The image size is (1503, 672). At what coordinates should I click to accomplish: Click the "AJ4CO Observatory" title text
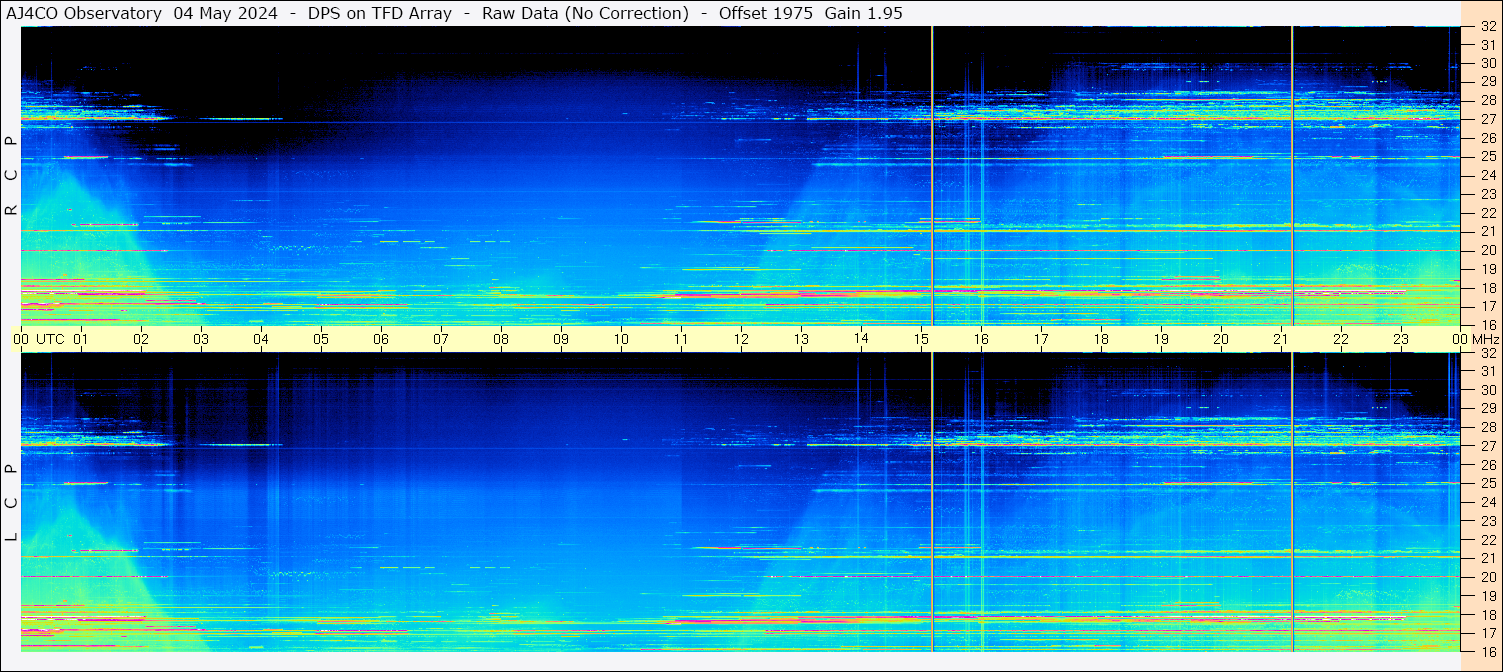(85, 13)
